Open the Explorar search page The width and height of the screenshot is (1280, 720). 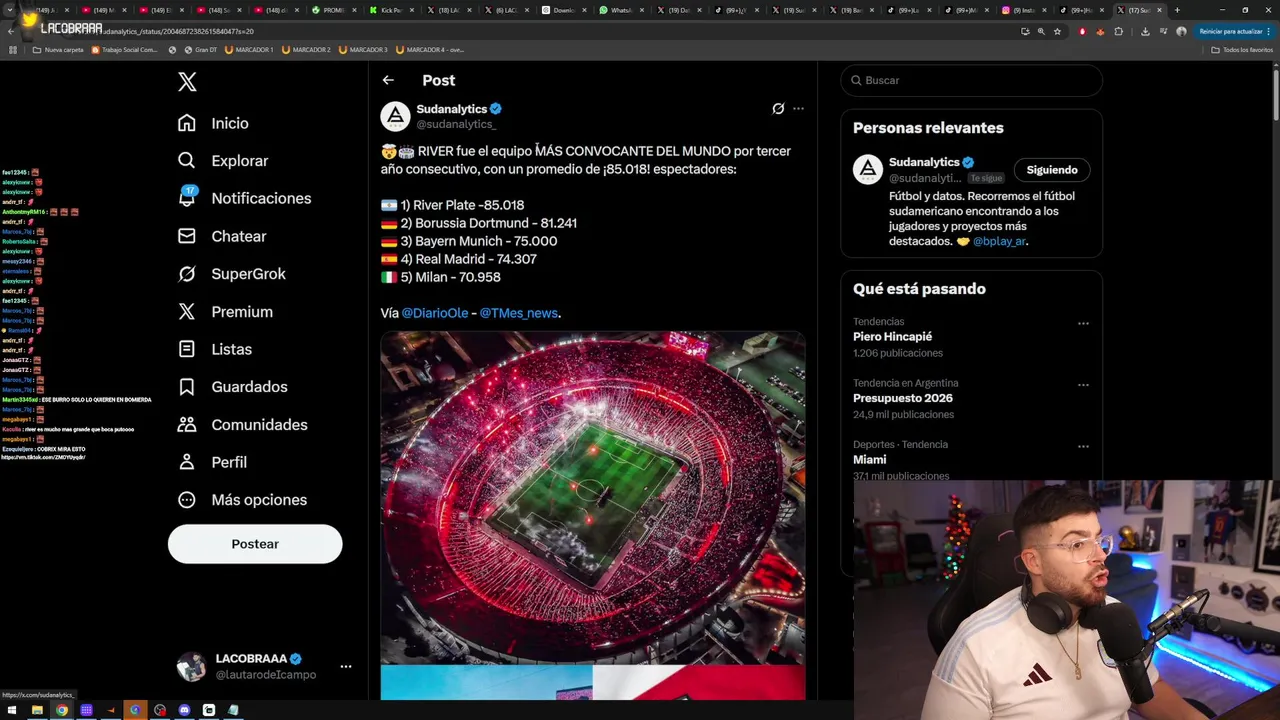click(x=222, y=161)
